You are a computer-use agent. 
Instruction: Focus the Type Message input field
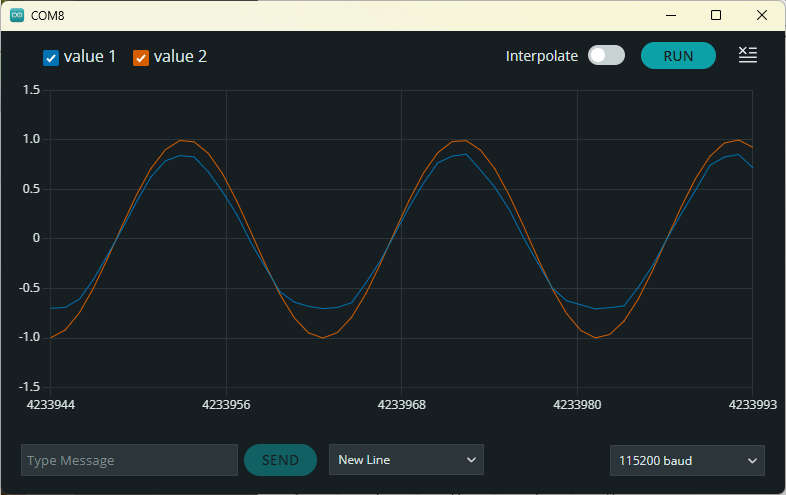point(129,460)
